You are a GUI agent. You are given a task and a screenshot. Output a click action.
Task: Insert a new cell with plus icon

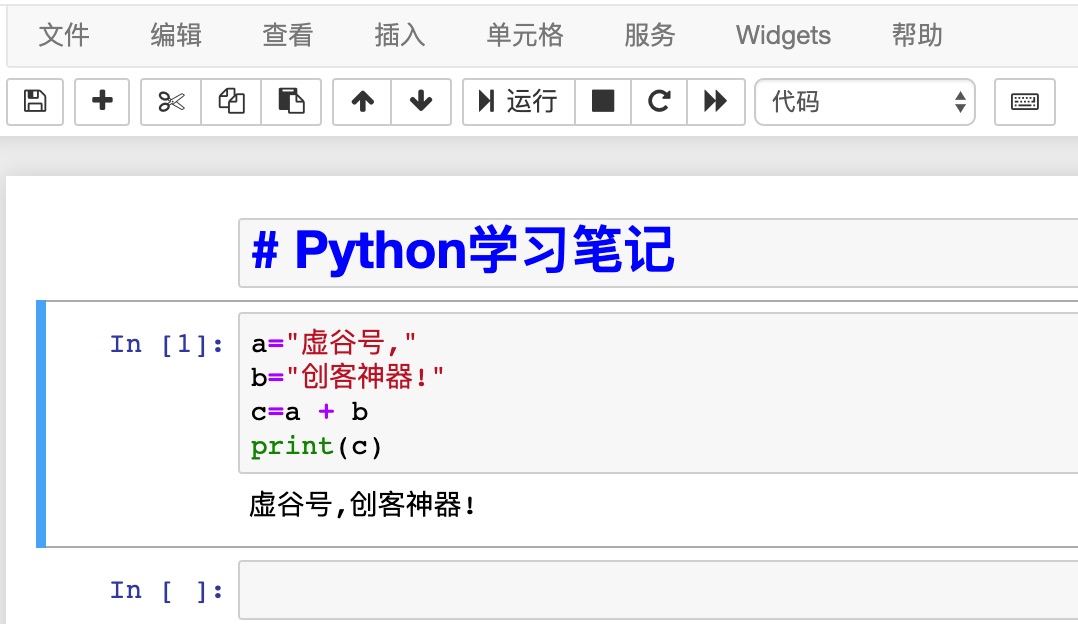[x=102, y=102]
